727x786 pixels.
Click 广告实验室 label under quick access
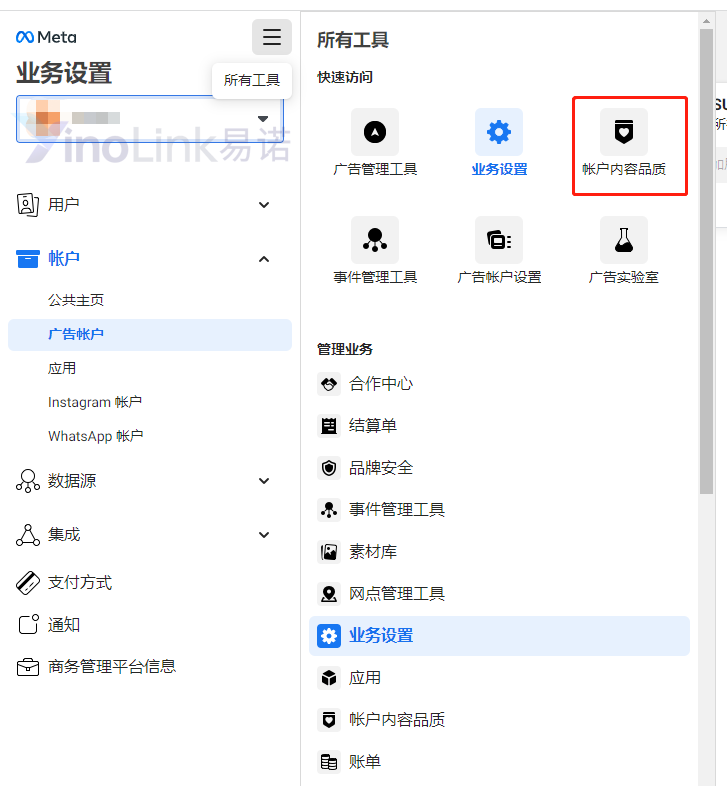(x=624, y=277)
